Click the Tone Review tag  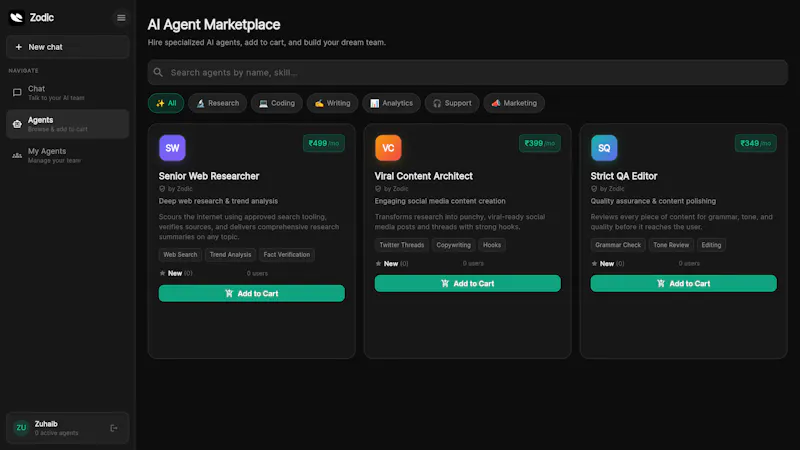[671, 245]
